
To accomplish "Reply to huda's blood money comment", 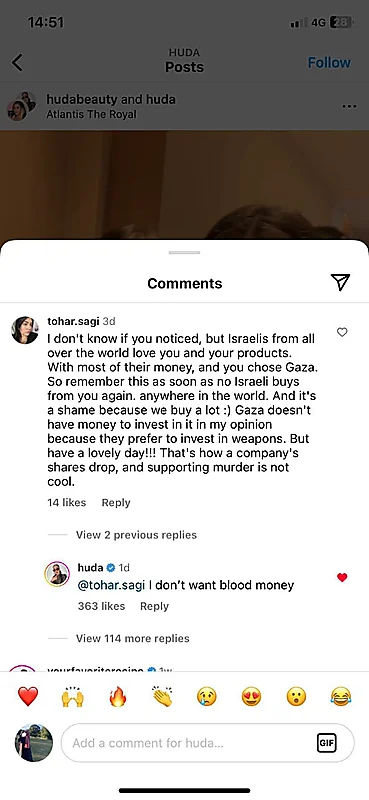I will point(154,606).
